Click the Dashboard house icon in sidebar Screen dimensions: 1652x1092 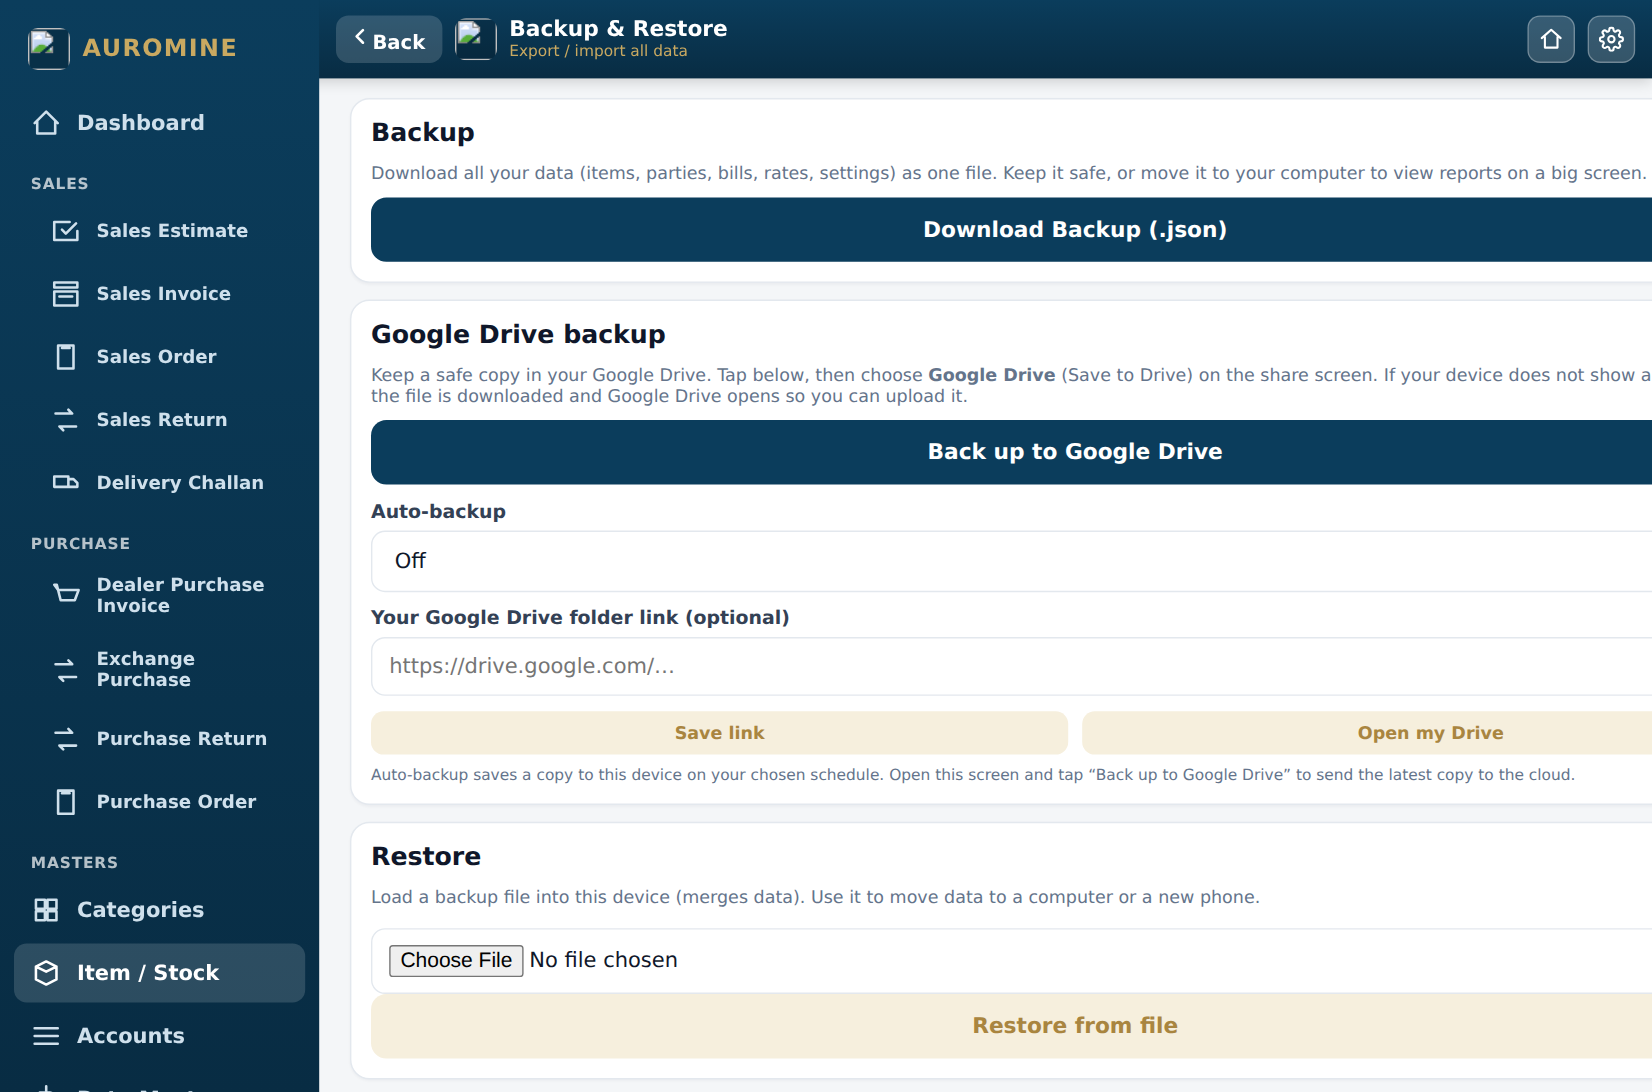coord(46,123)
